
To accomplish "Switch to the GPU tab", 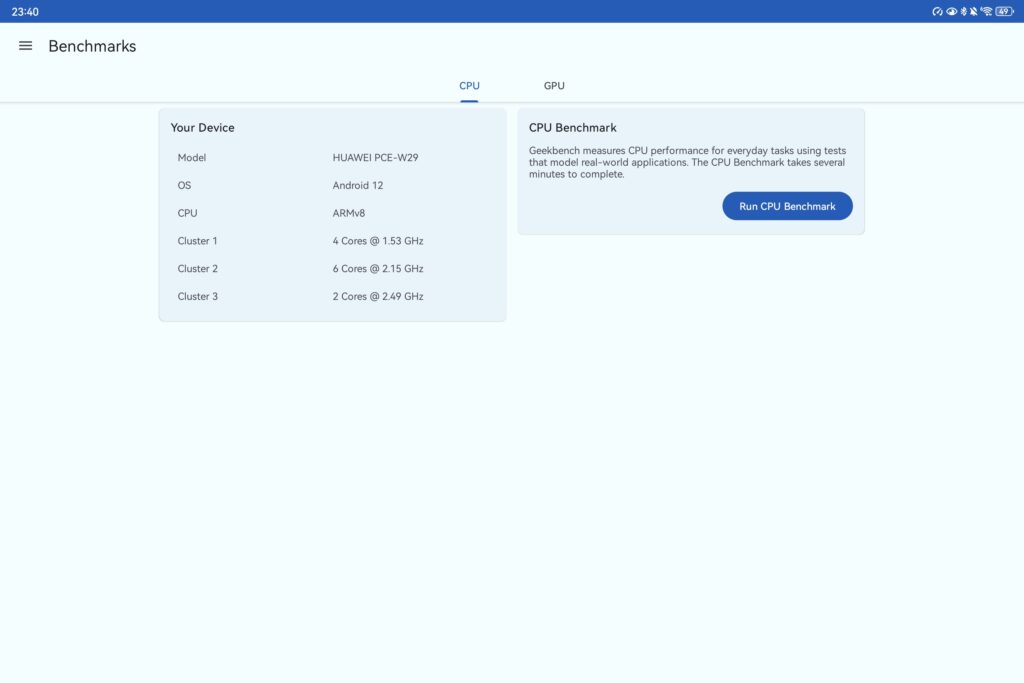I will click(x=554, y=86).
